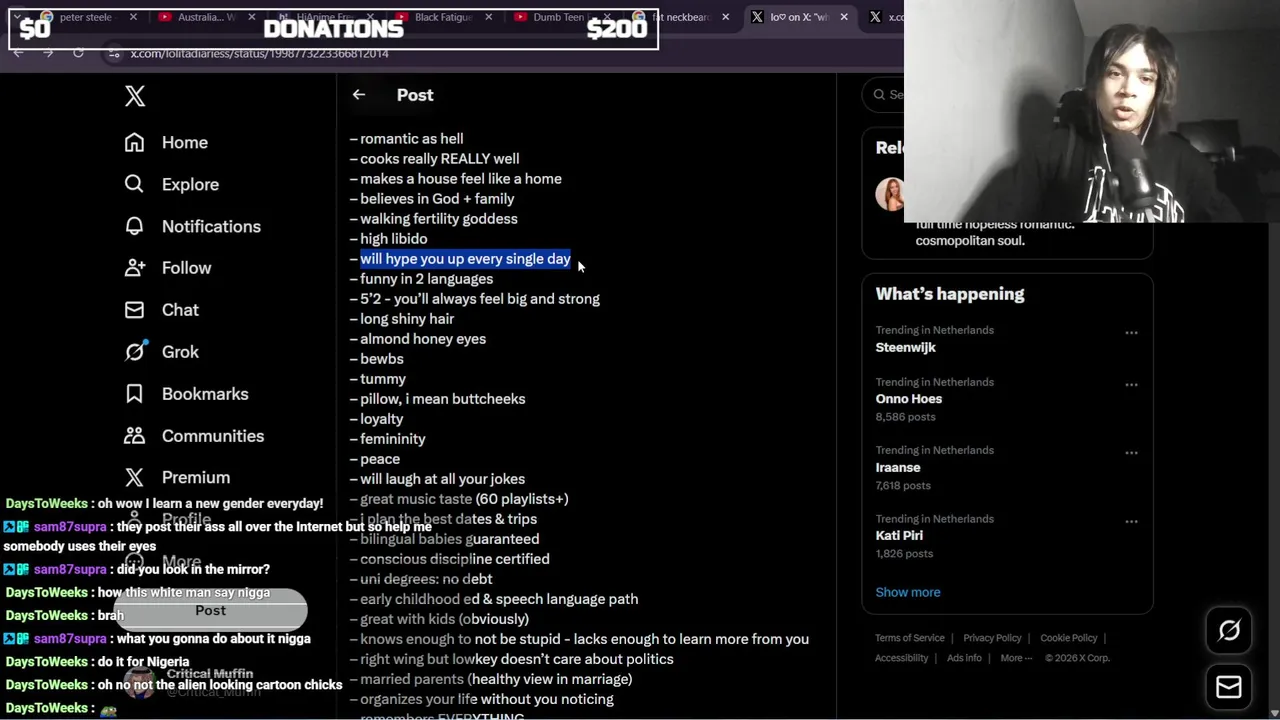Image resolution: width=1280 pixels, height=720 pixels.
Task: Click the relevant person's profile avatar
Action: [x=890, y=194]
